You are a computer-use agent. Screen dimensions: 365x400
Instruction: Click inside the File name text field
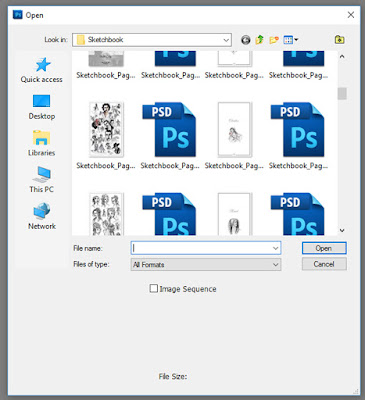point(201,248)
